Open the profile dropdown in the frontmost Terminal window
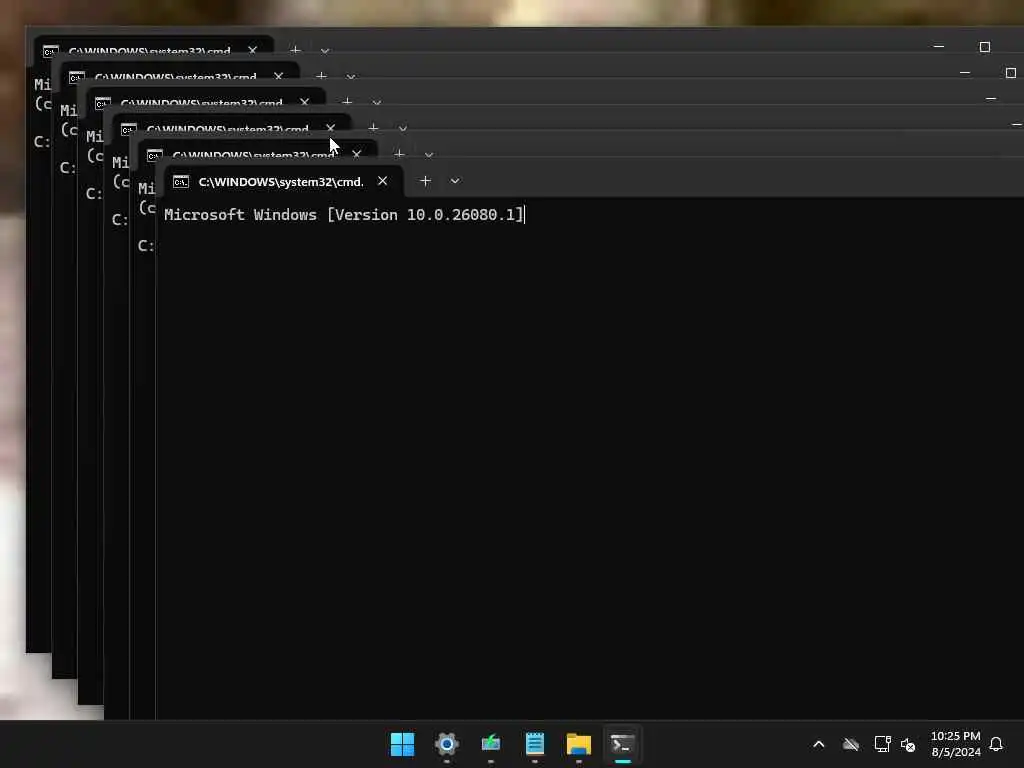 455,181
